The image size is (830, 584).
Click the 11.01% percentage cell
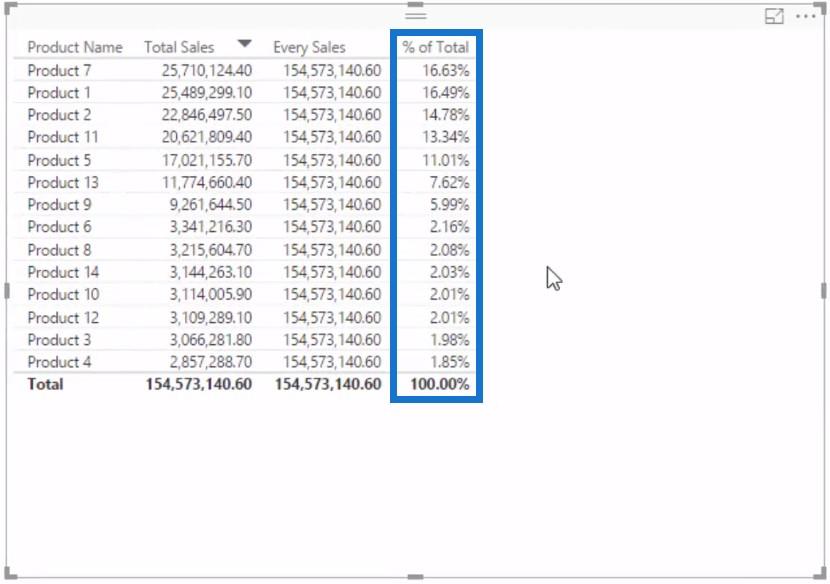pyautogui.click(x=445, y=160)
